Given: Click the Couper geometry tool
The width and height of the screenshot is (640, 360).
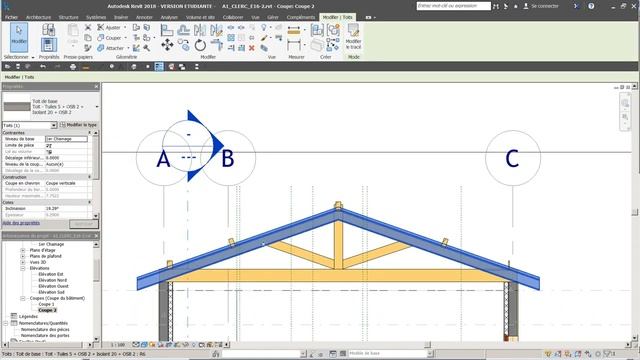Looking at the screenshot, I should pos(109,38).
